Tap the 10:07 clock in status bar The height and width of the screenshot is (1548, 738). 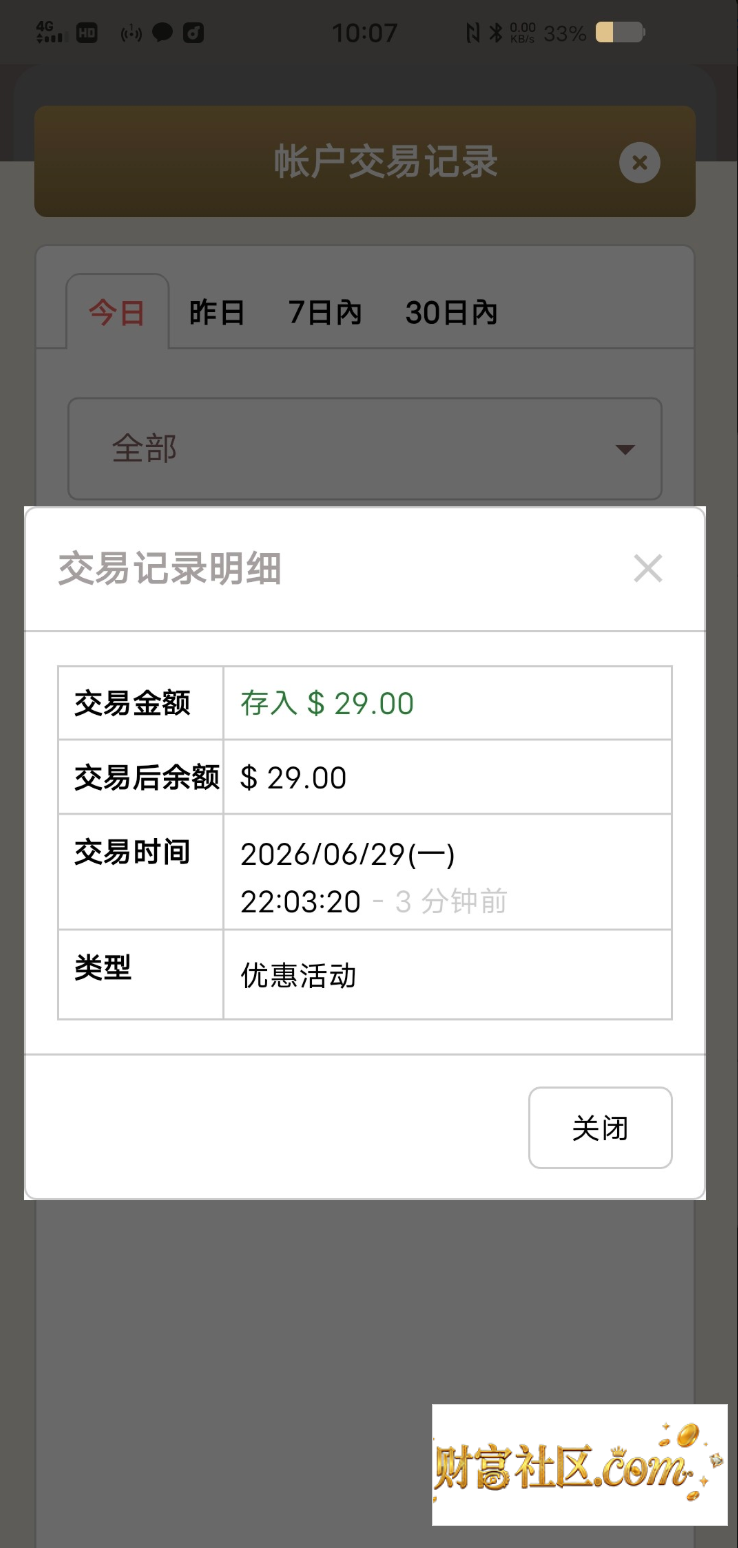[x=365, y=33]
